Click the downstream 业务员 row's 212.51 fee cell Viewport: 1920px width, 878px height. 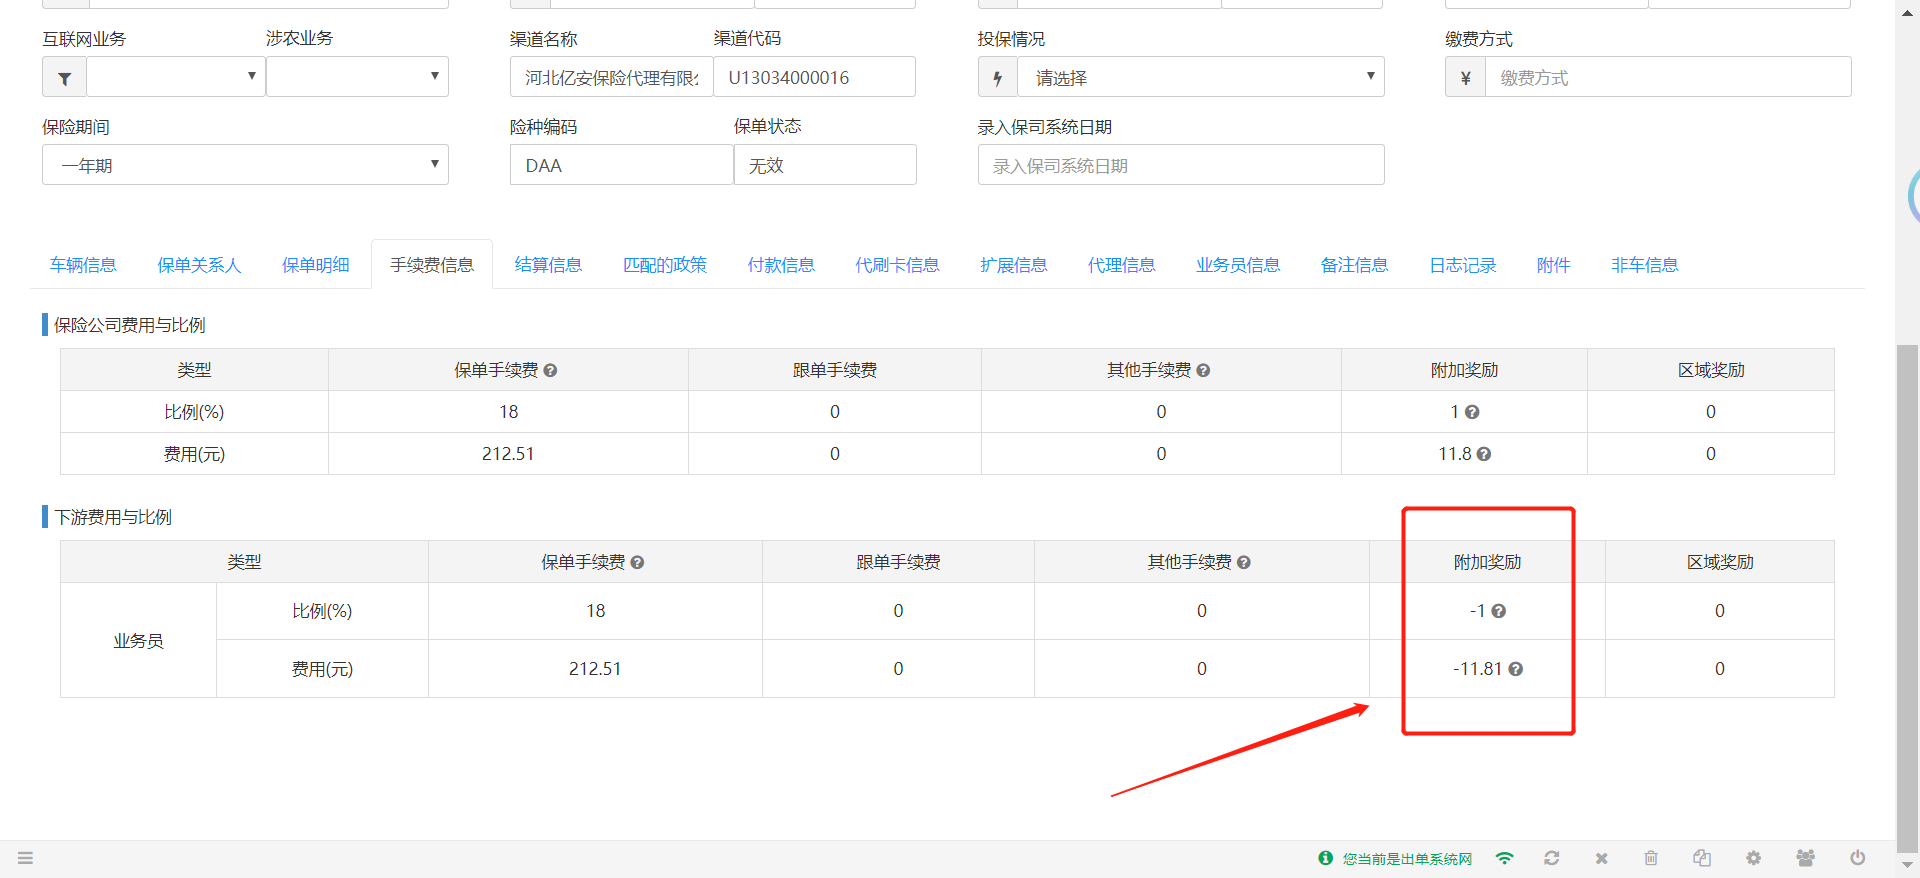pos(595,669)
